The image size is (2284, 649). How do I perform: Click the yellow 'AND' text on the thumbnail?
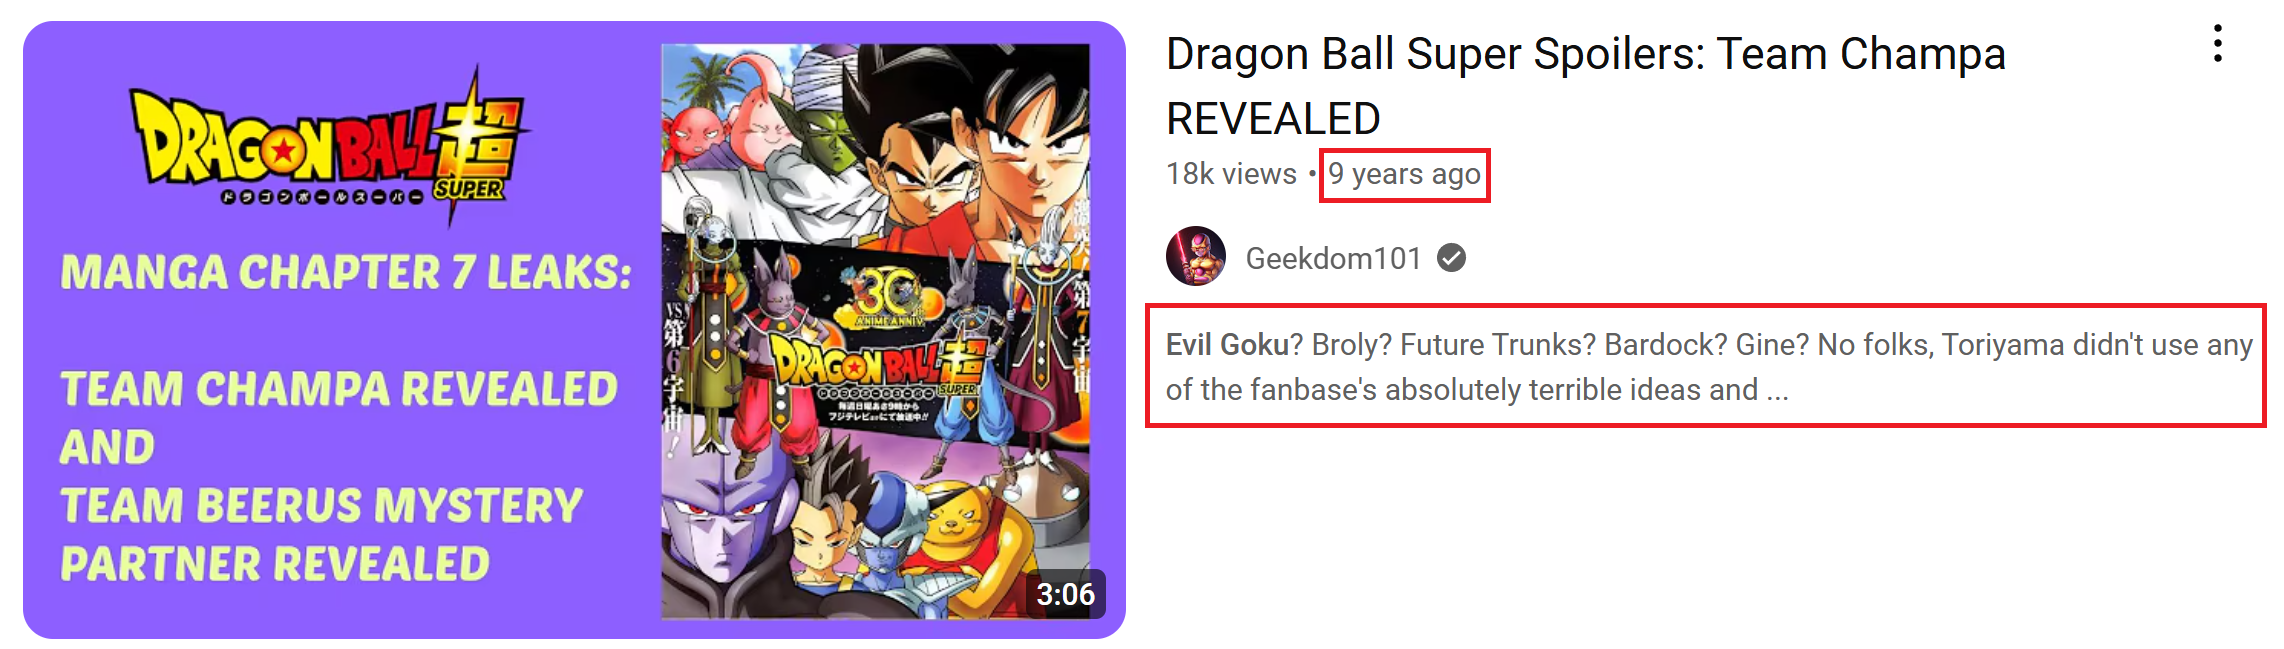click(108, 447)
